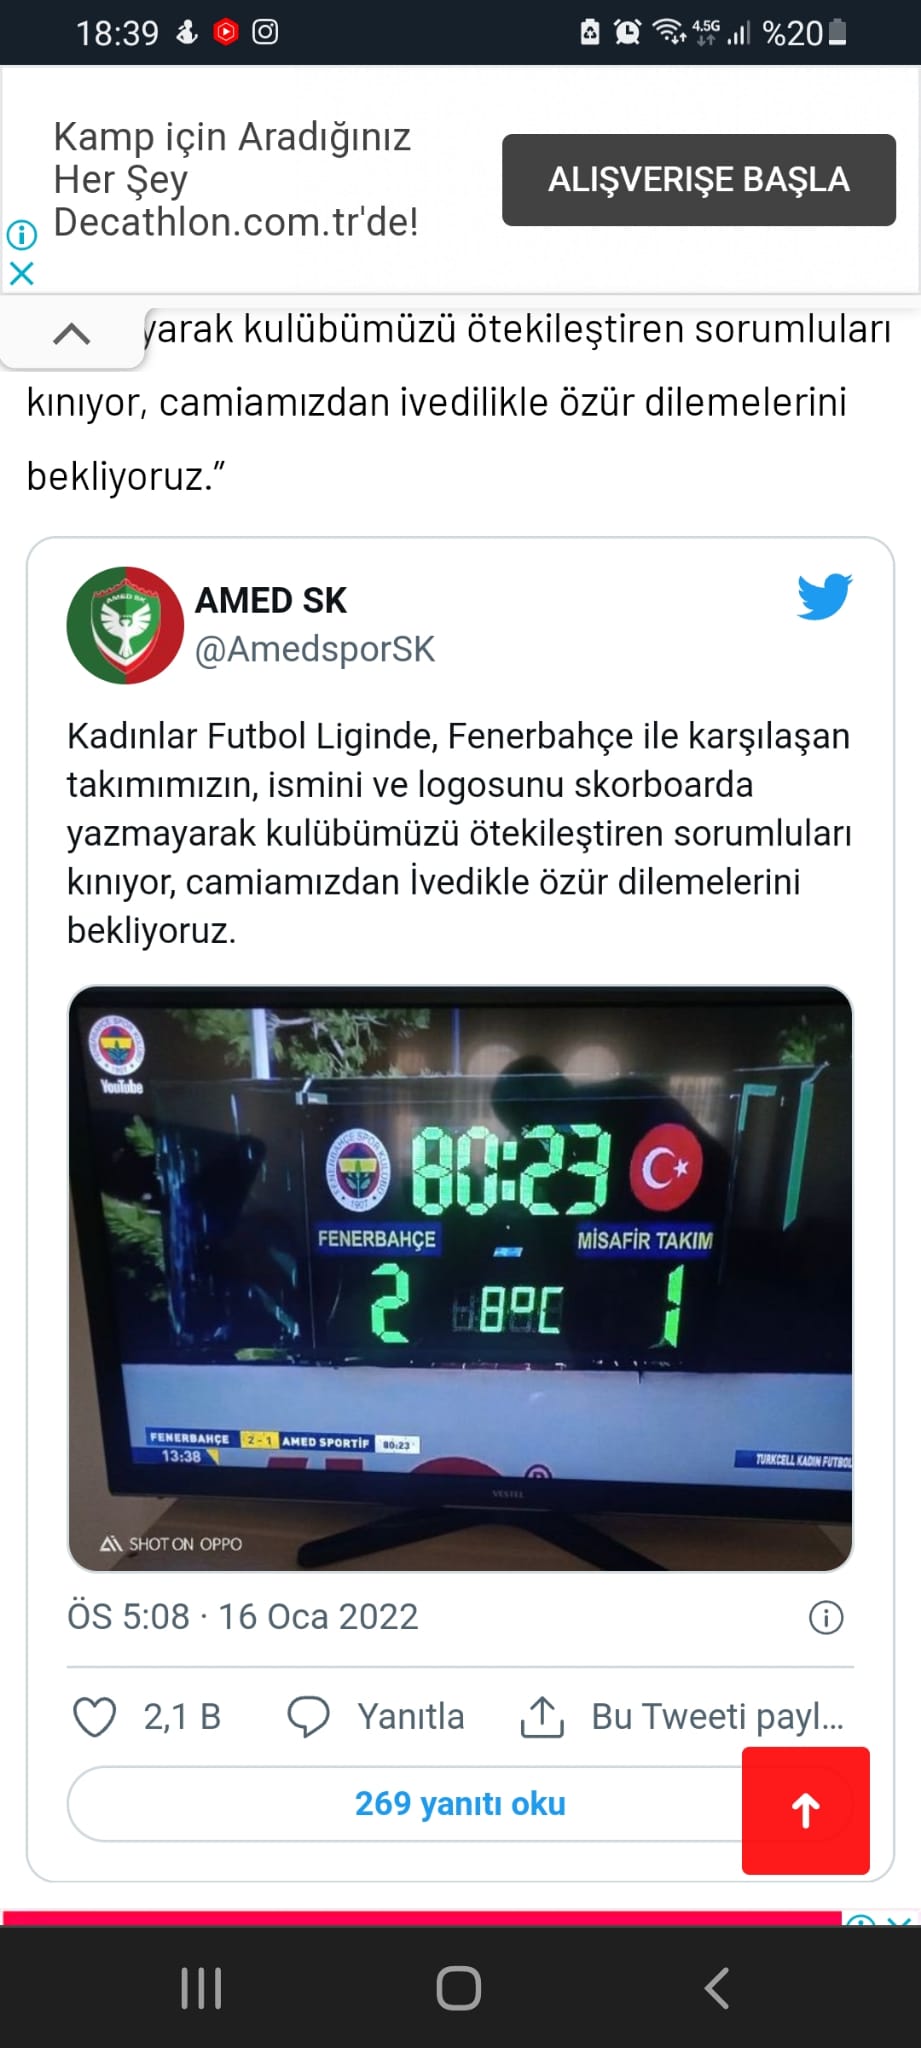Open the Decathlon ad info icon

click(x=22, y=235)
